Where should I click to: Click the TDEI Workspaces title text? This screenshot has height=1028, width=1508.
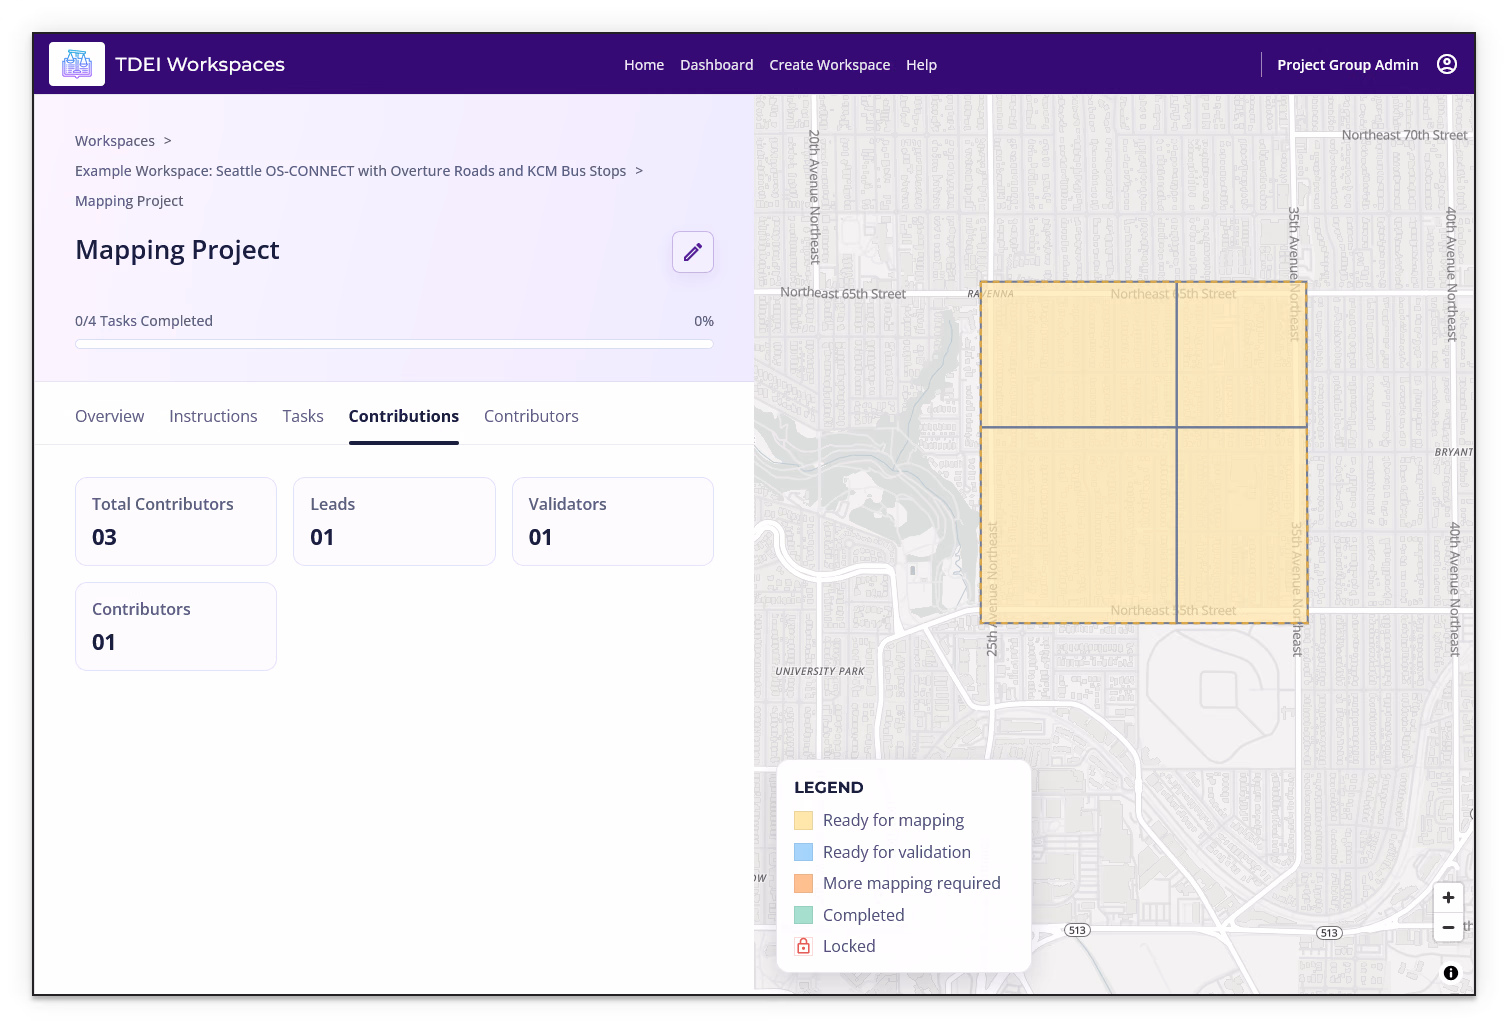[x=200, y=64]
